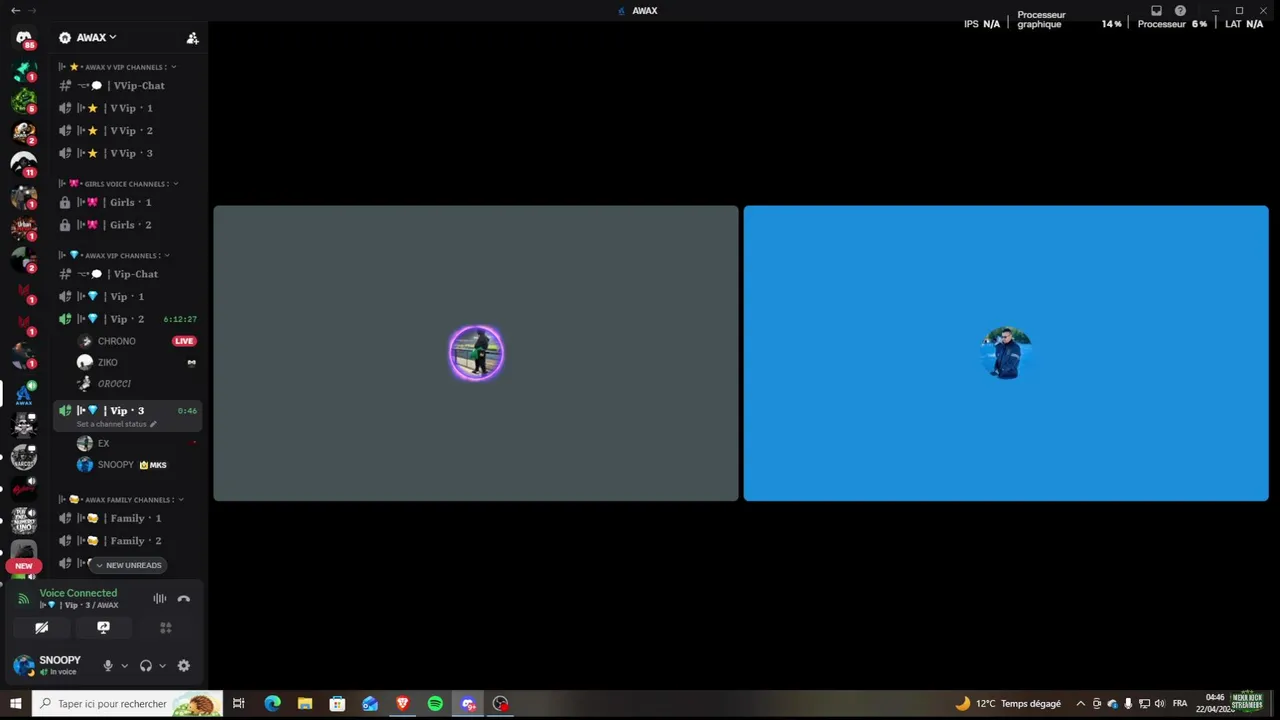
Task: Turn on camera in voice panel
Action: point(41,628)
